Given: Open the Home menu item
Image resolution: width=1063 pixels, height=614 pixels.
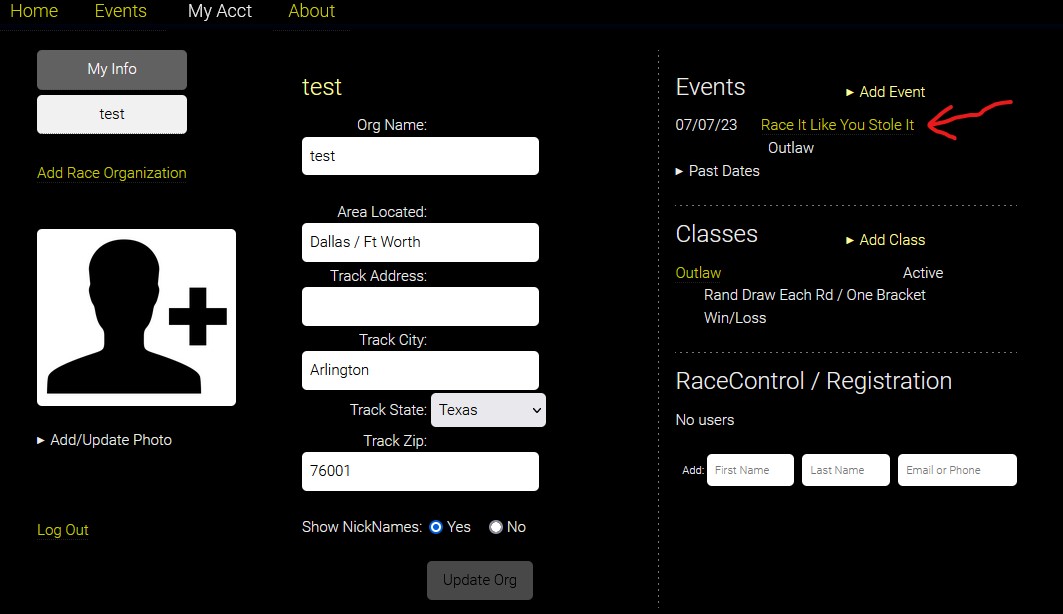Looking at the screenshot, I should tap(34, 12).
